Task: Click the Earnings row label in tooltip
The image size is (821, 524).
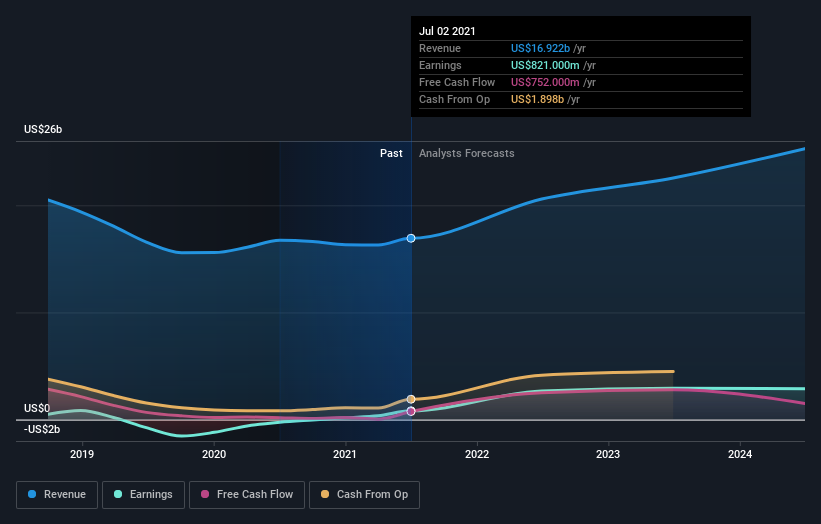Action: pos(440,65)
